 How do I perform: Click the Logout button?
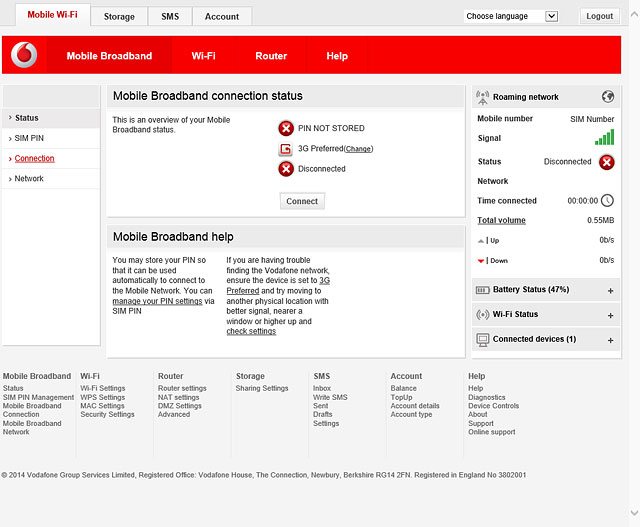click(600, 16)
